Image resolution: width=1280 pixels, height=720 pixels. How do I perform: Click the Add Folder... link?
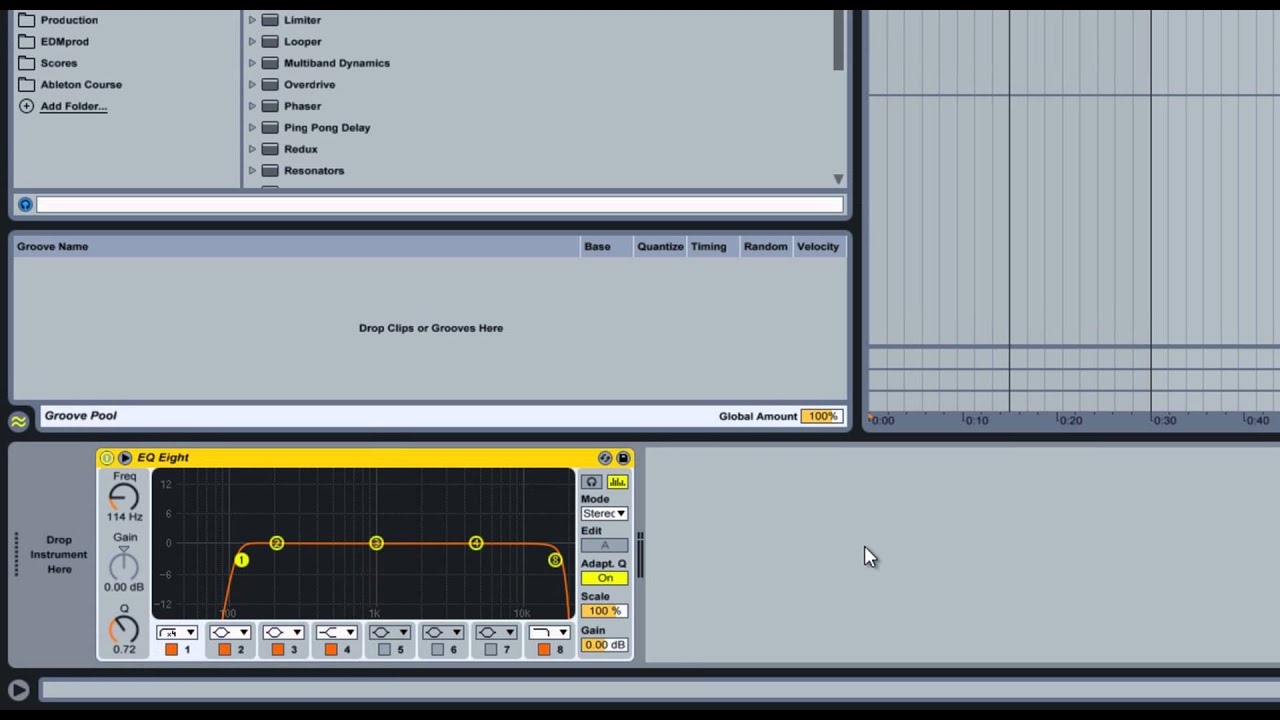(x=73, y=106)
